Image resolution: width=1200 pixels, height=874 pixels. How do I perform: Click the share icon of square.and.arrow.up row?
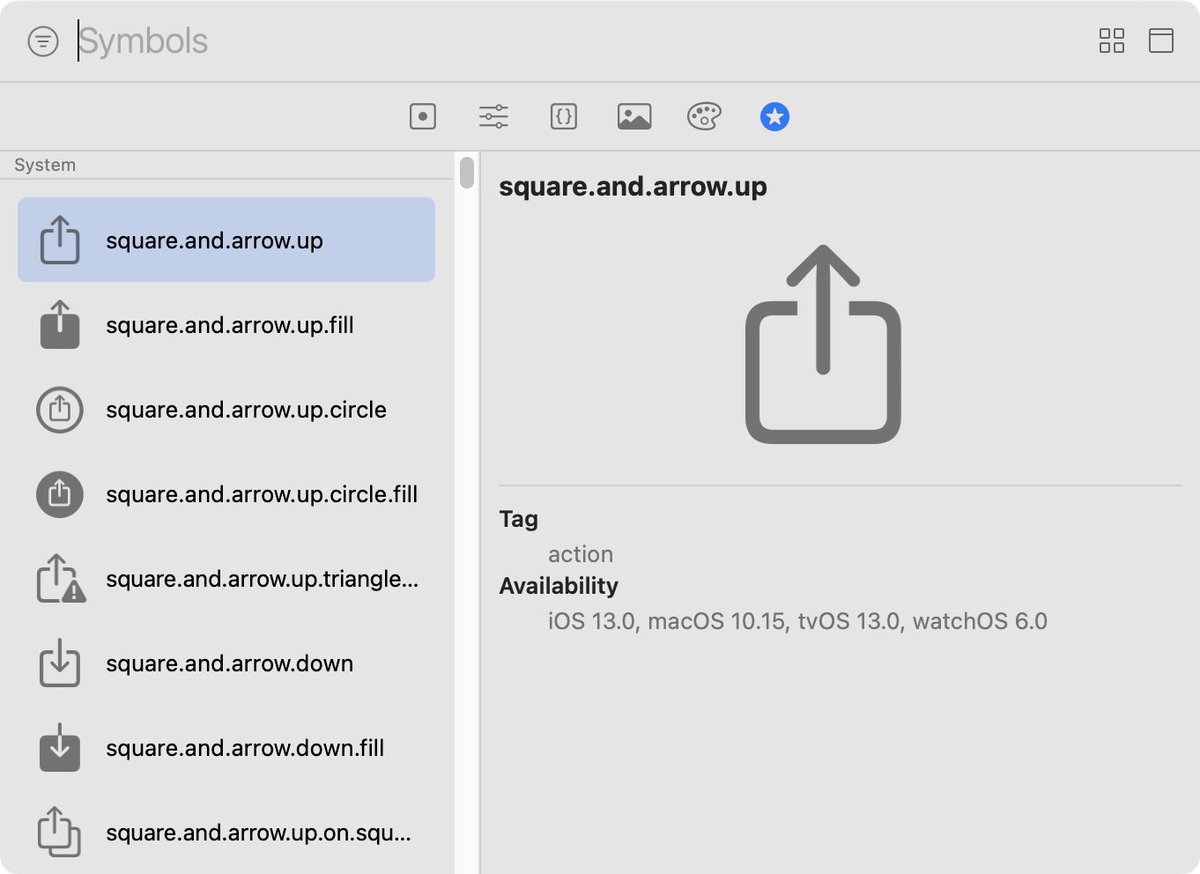pyautogui.click(x=59, y=240)
